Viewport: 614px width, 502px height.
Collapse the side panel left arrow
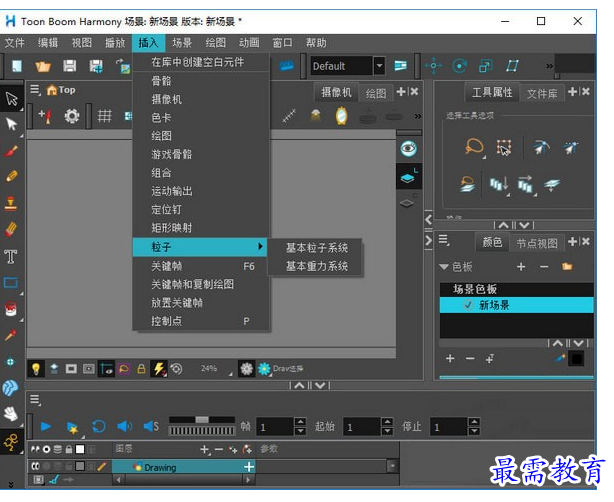pos(428,219)
